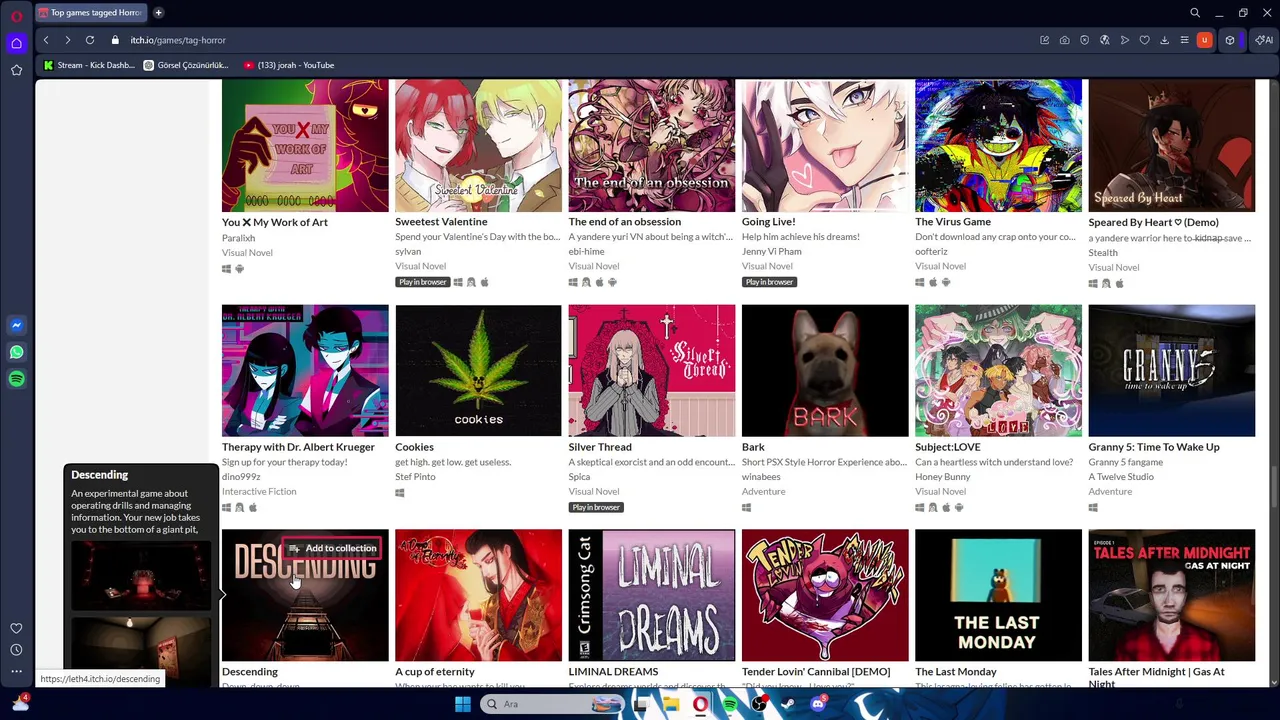1280x720 pixels.
Task: Open LIMINAL DREAMS game thumbnail
Action: pos(652,595)
